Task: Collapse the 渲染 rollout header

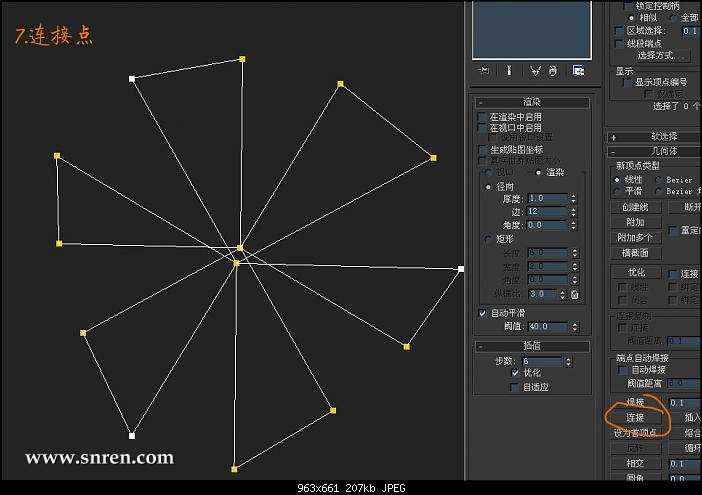Action: click(x=532, y=102)
